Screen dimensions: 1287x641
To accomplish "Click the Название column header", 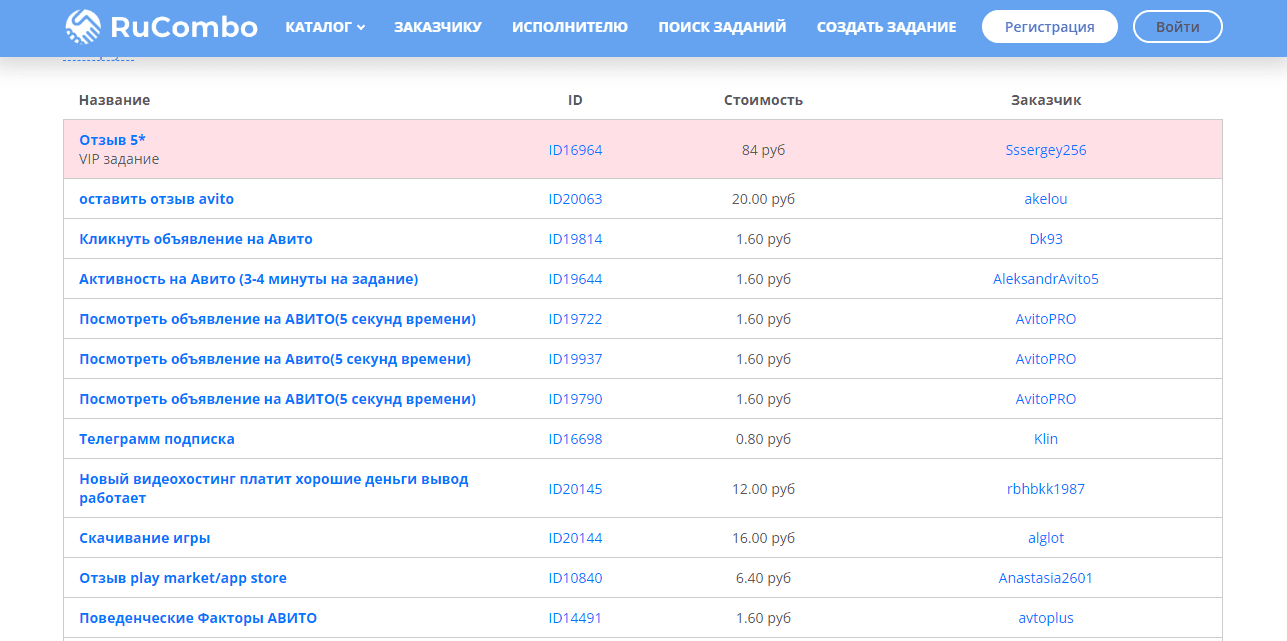I will (x=113, y=100).
